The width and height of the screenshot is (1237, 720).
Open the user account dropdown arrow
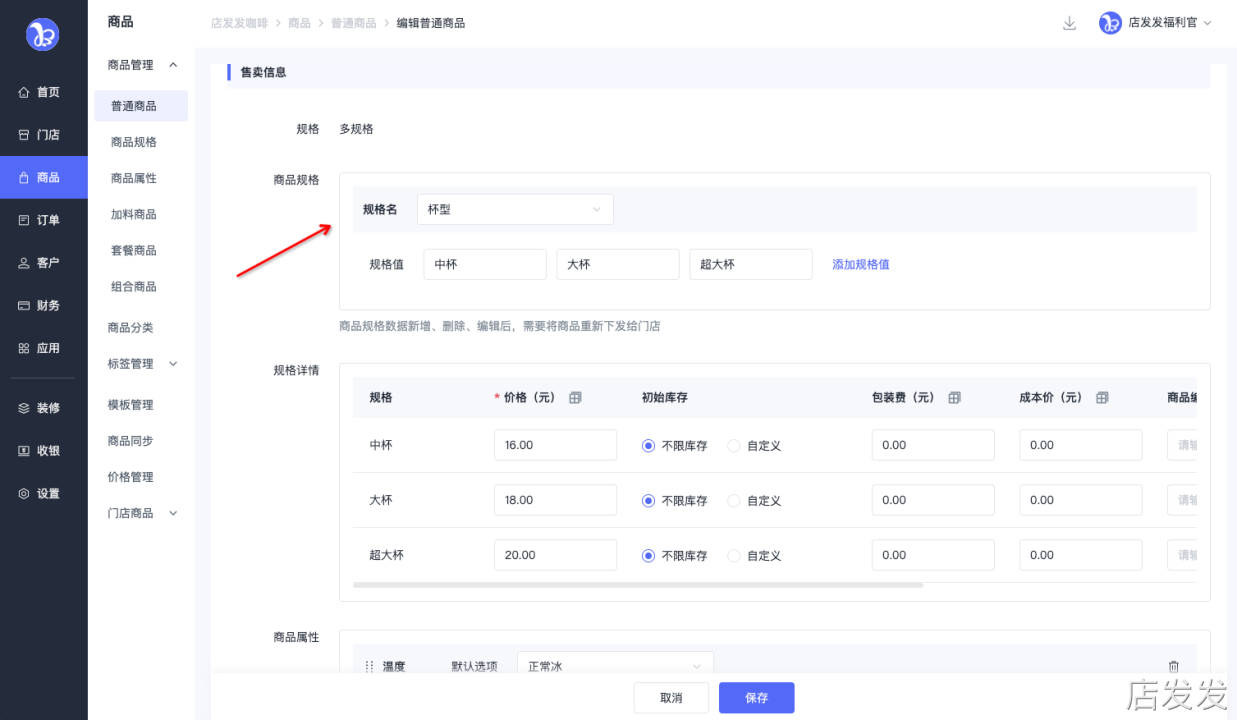pyautogui.click(x=1207, y=23)
